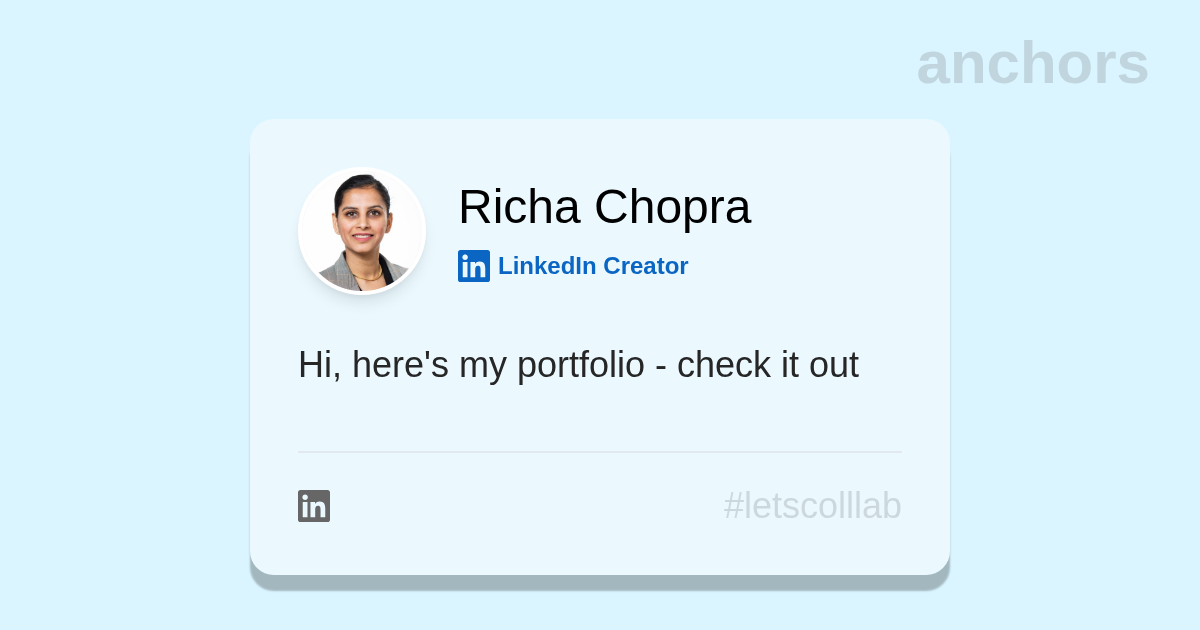Click the word LinkedIn in the badge text

547,266
